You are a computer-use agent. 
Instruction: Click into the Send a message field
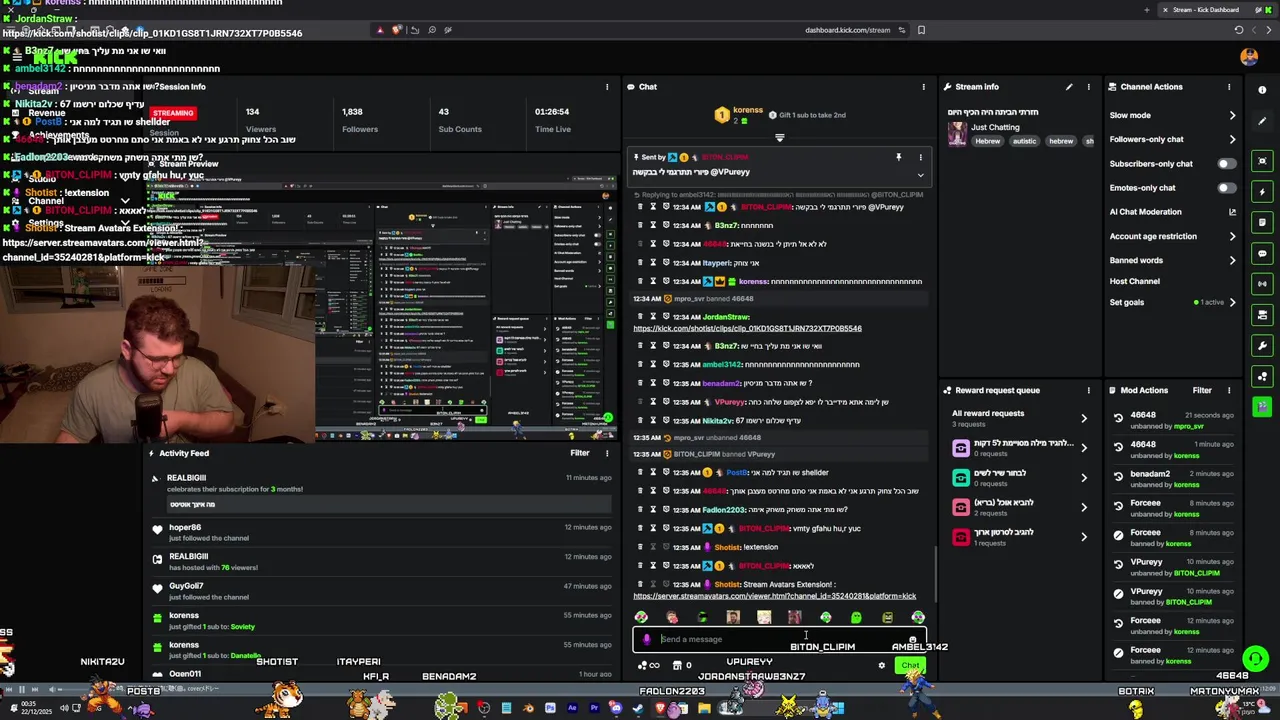780,640
